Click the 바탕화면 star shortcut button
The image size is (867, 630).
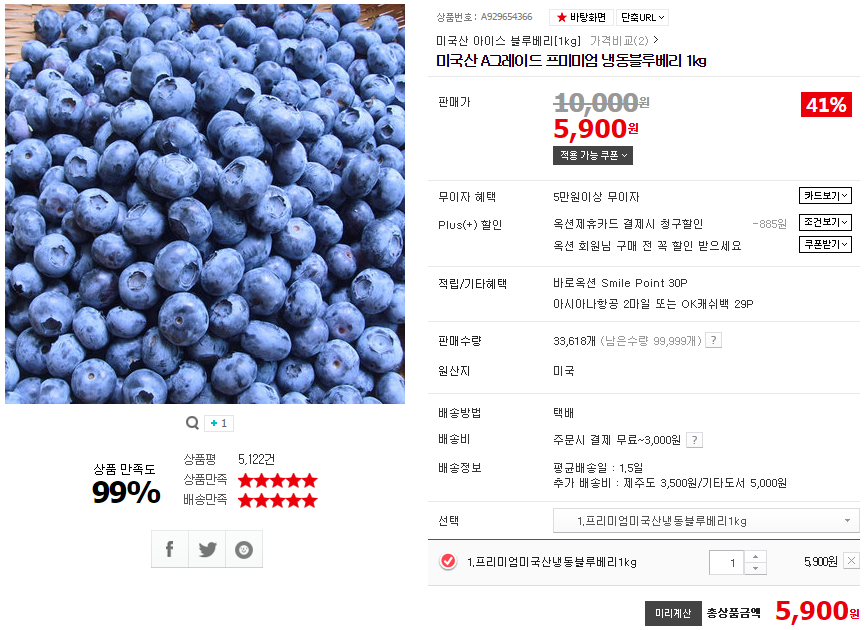pyautogui.click(x=581, y=17)
